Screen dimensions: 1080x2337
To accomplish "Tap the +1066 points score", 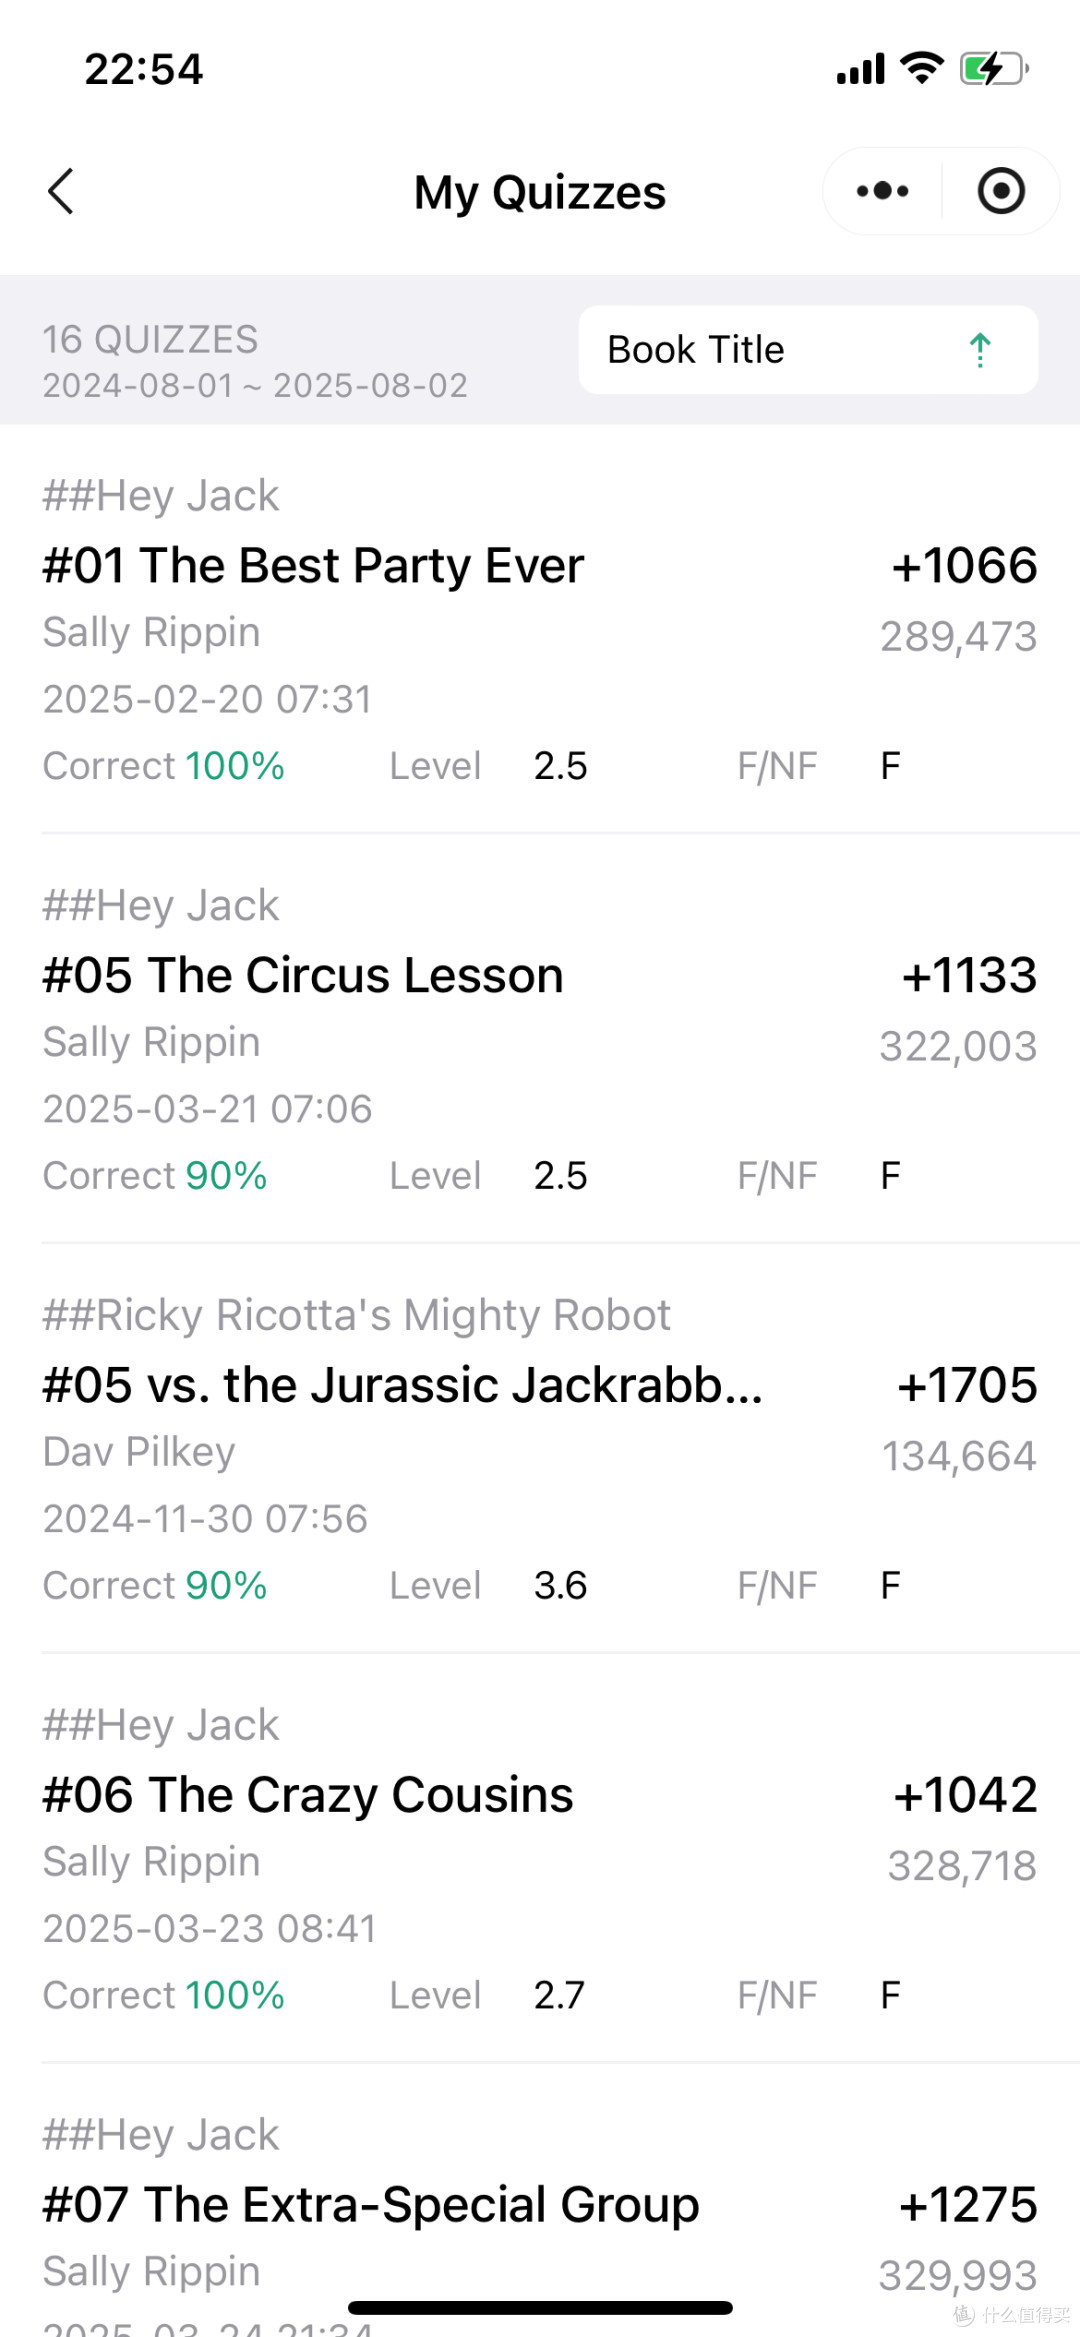I will (965, 566).
